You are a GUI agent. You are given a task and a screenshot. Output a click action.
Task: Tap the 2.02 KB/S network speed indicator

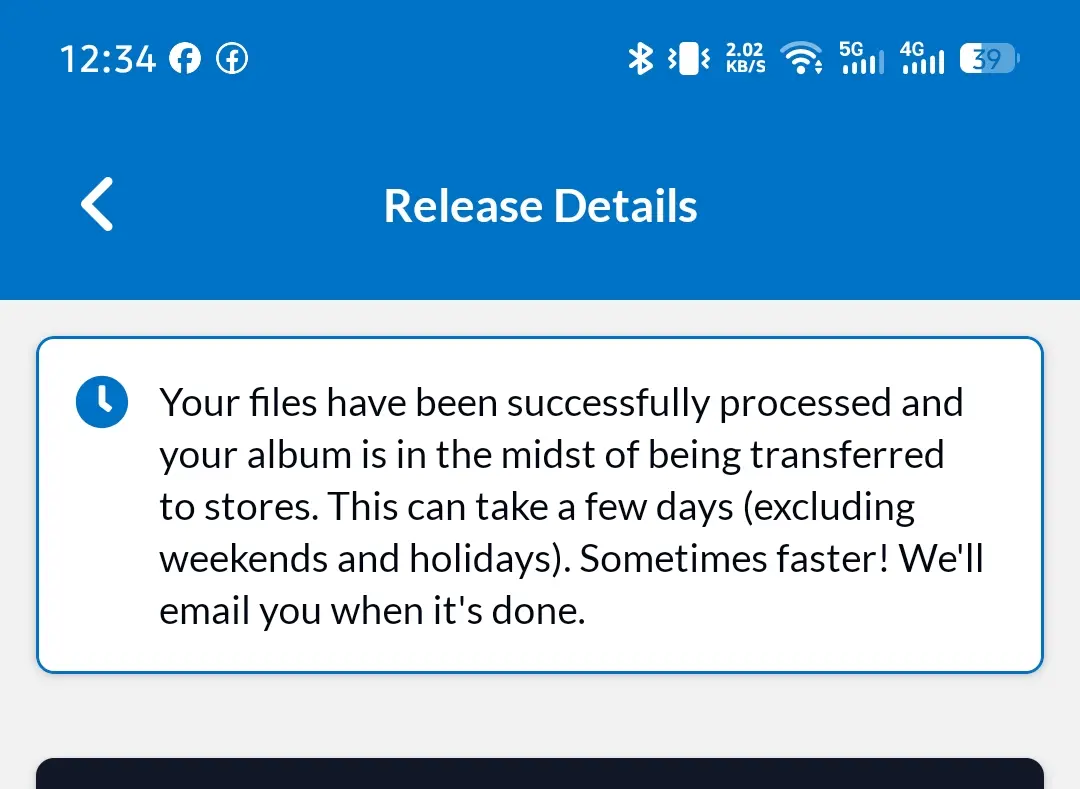(745, 58)
